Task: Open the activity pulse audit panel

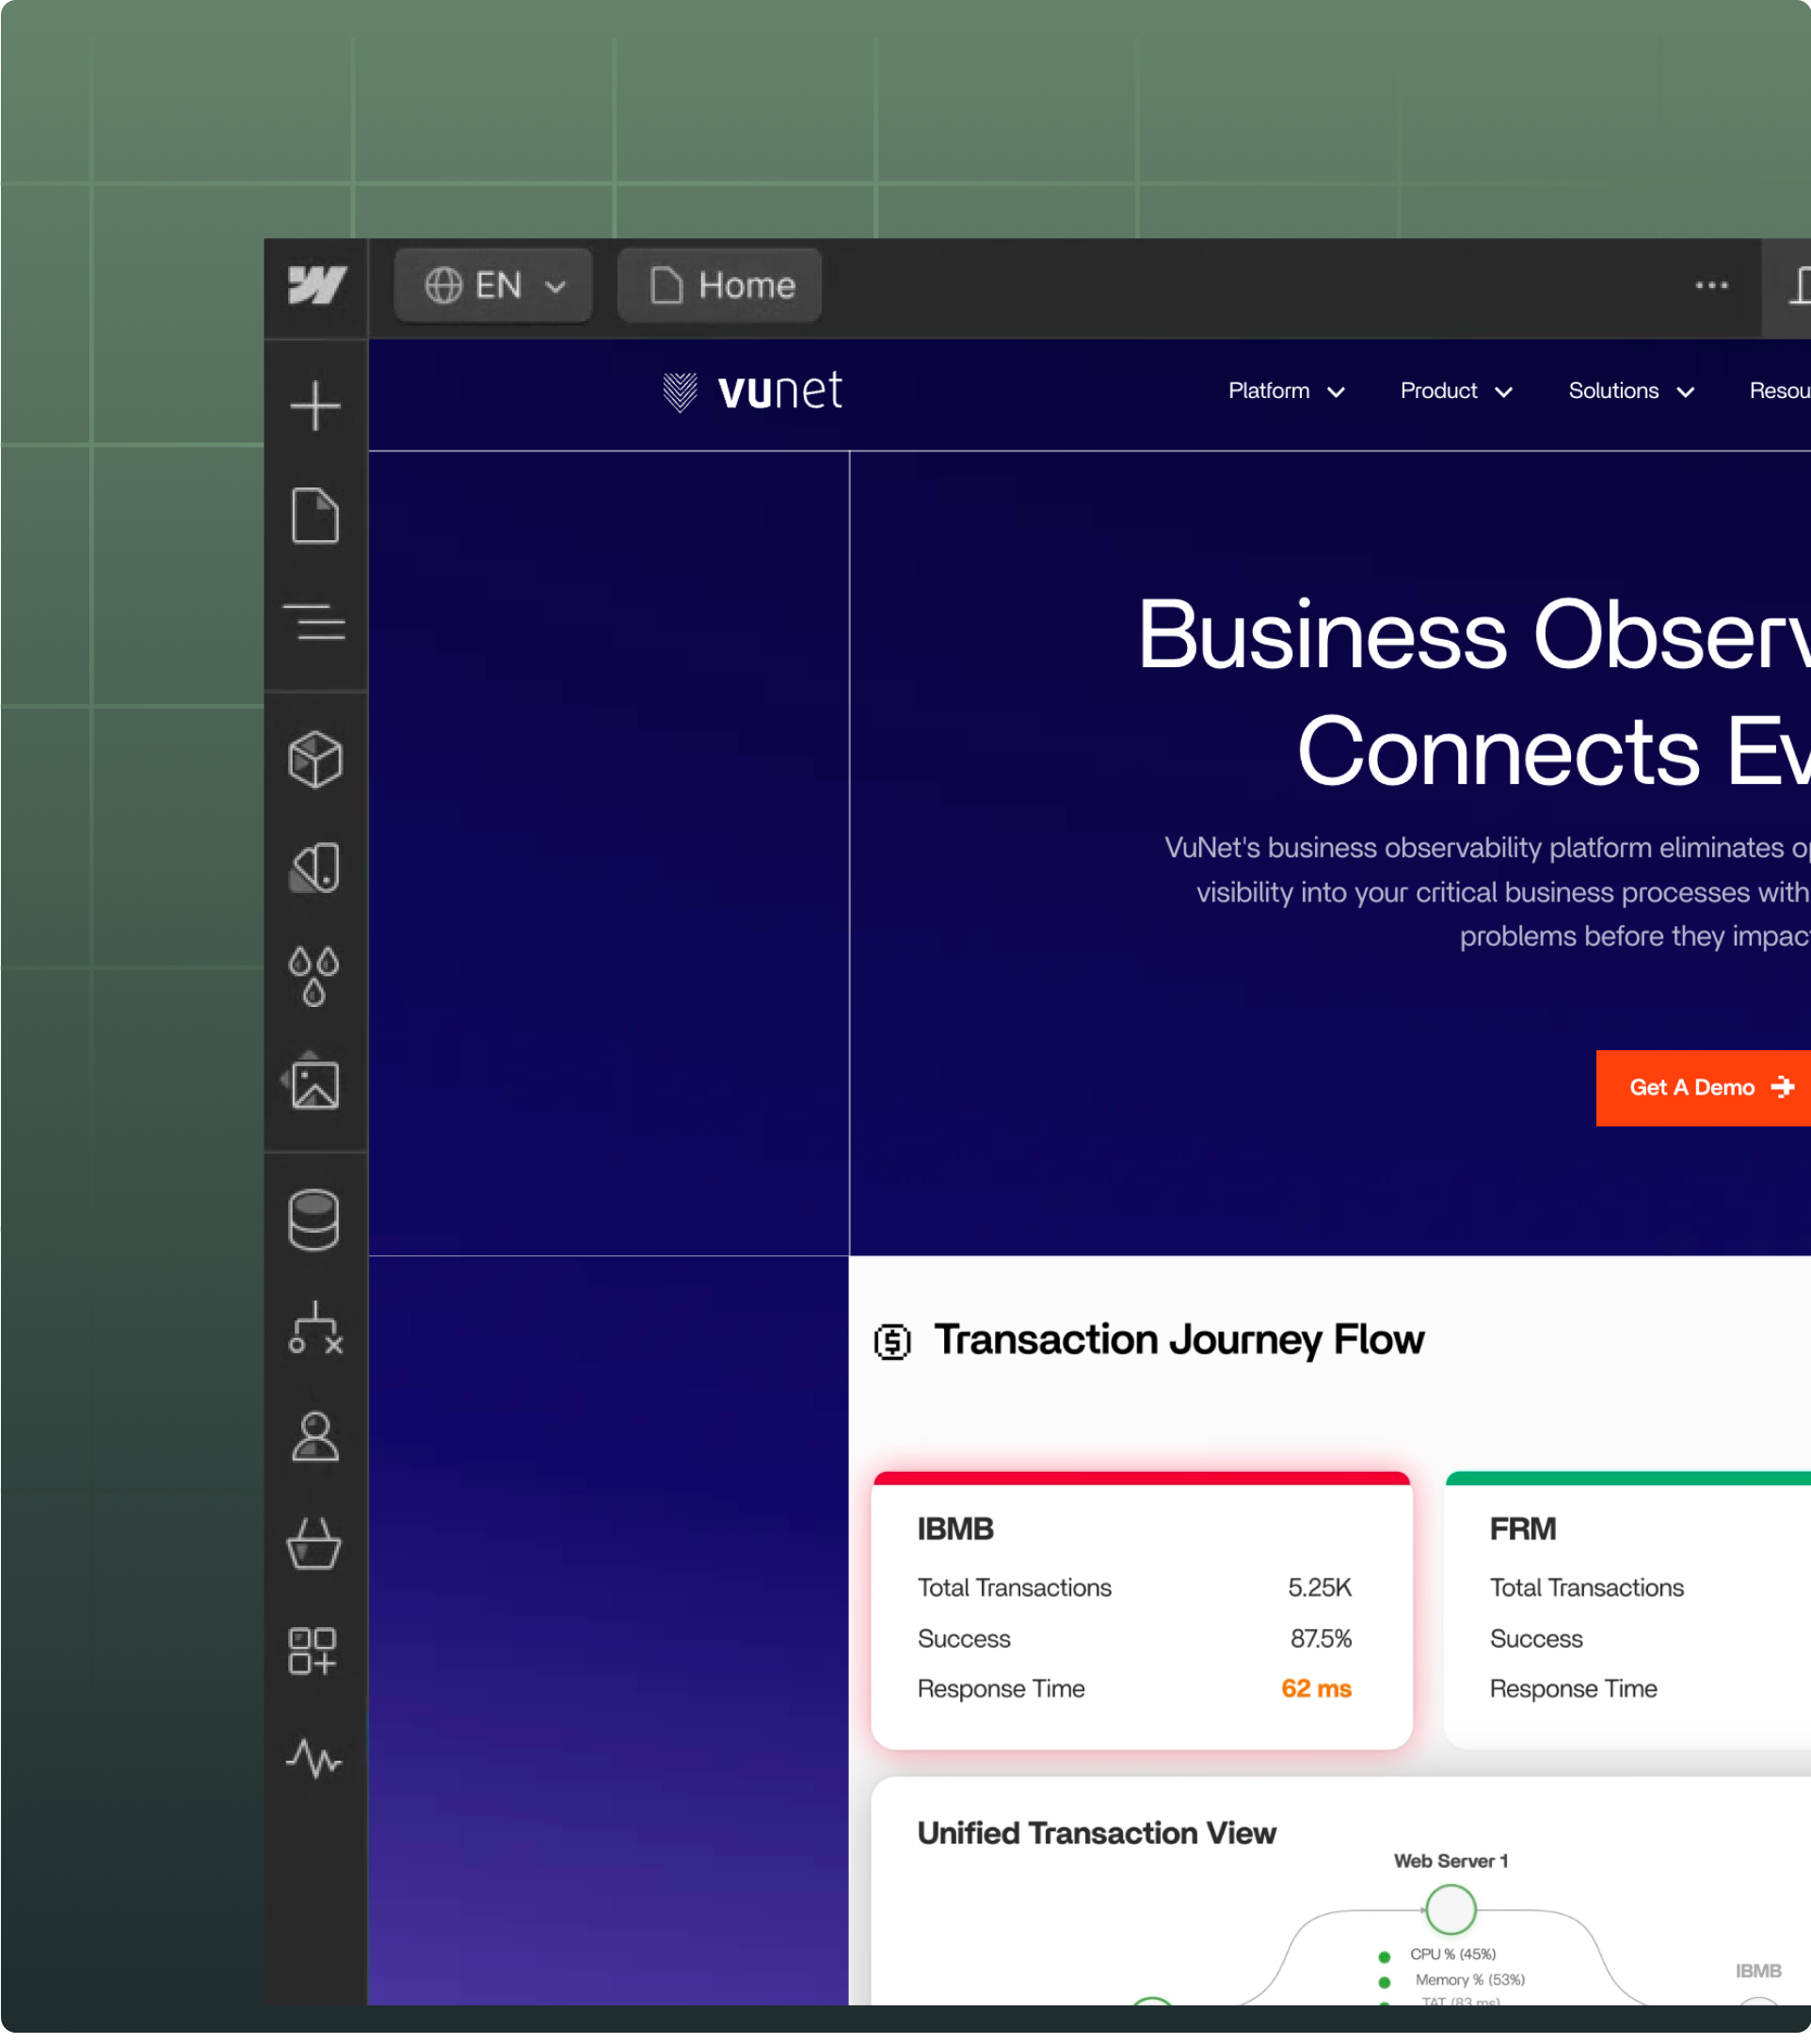Action: pos(314,1759)
